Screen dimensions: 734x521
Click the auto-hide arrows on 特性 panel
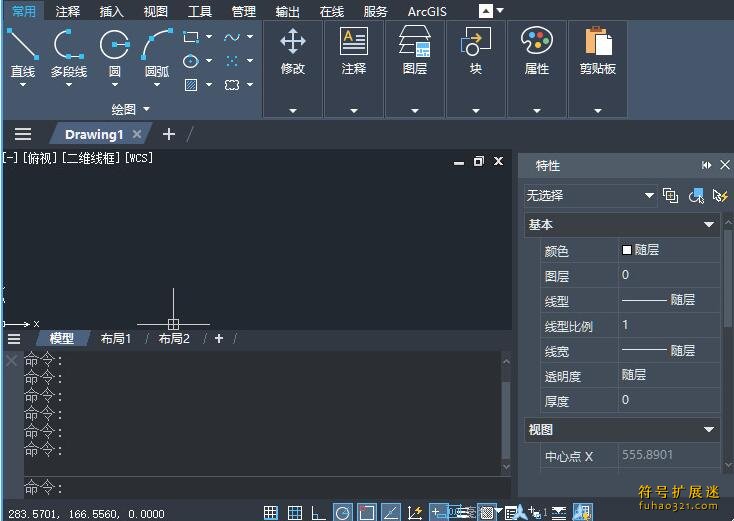[707, 165]
